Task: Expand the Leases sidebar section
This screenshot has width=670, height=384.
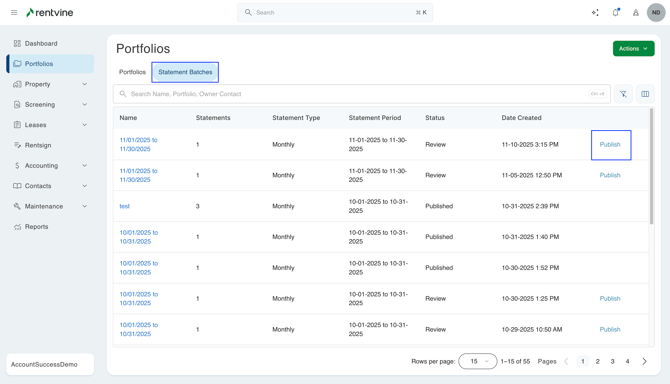Action: (x=85, y=125)
